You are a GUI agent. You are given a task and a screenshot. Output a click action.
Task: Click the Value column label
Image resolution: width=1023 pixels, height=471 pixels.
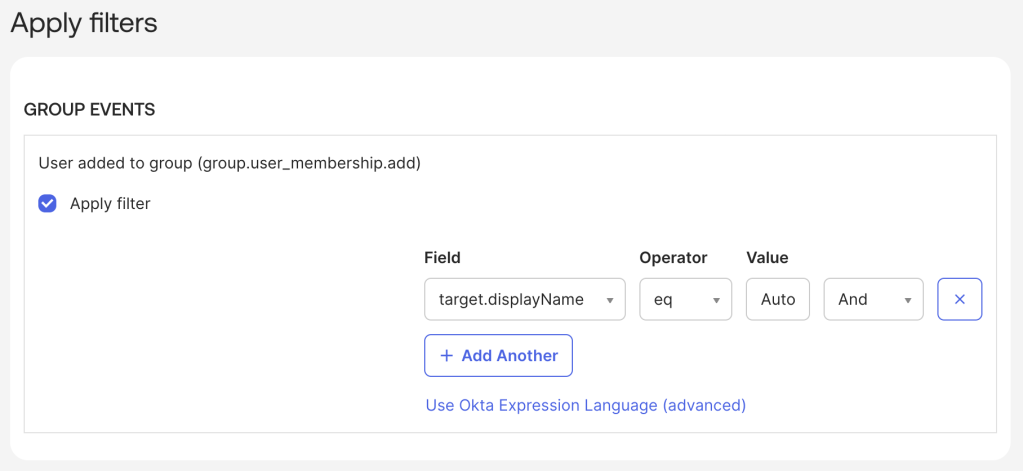[x=767, y=258]
